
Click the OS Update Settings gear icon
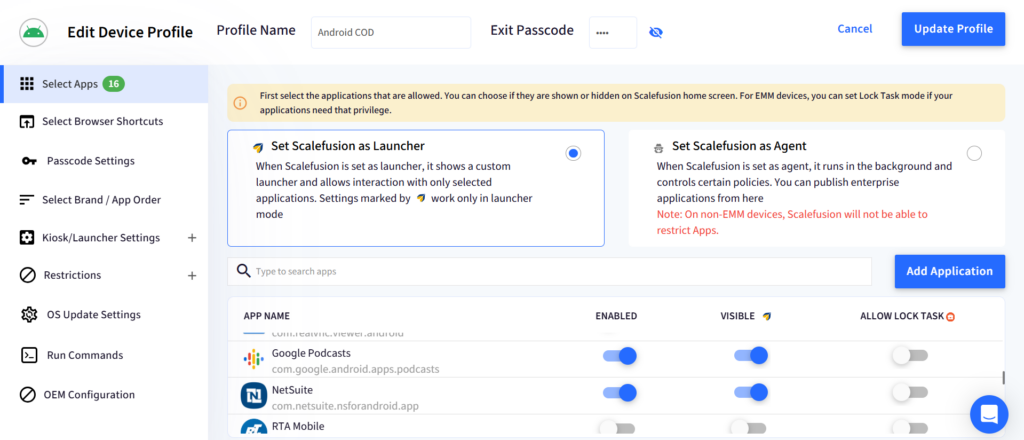click(x=29, y=315)
